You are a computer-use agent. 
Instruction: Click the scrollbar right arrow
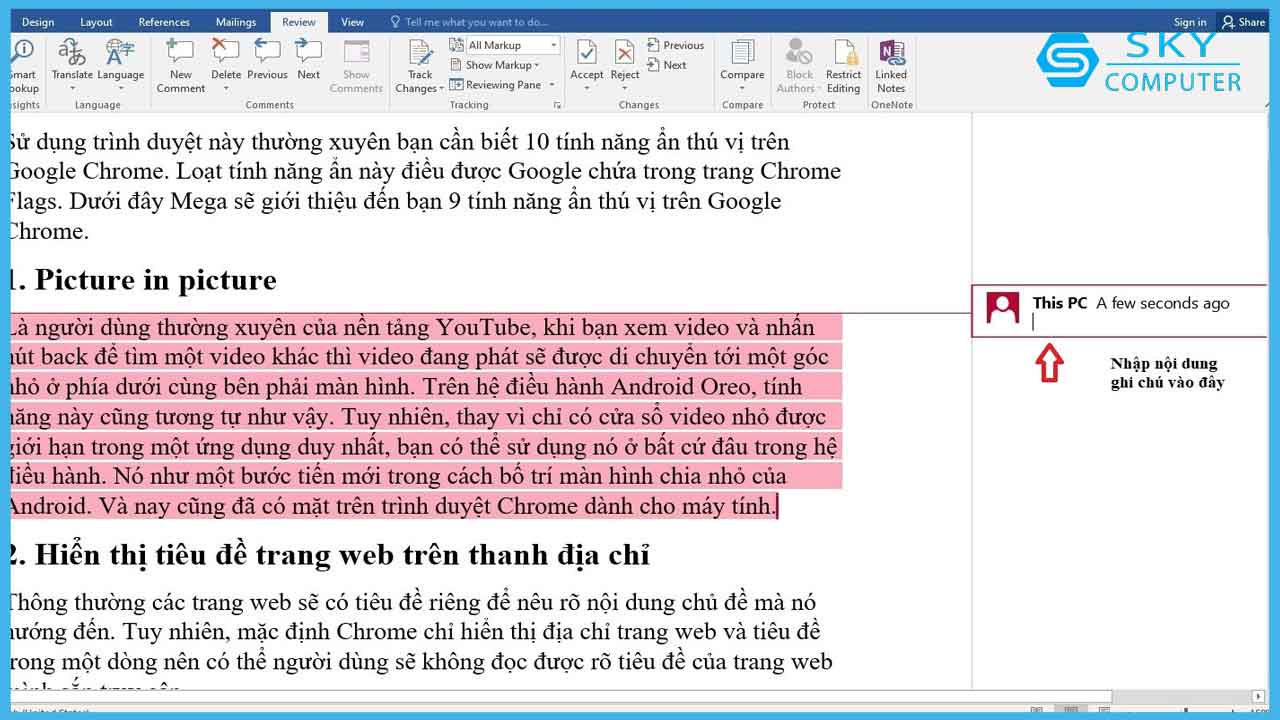[1258, 696]
